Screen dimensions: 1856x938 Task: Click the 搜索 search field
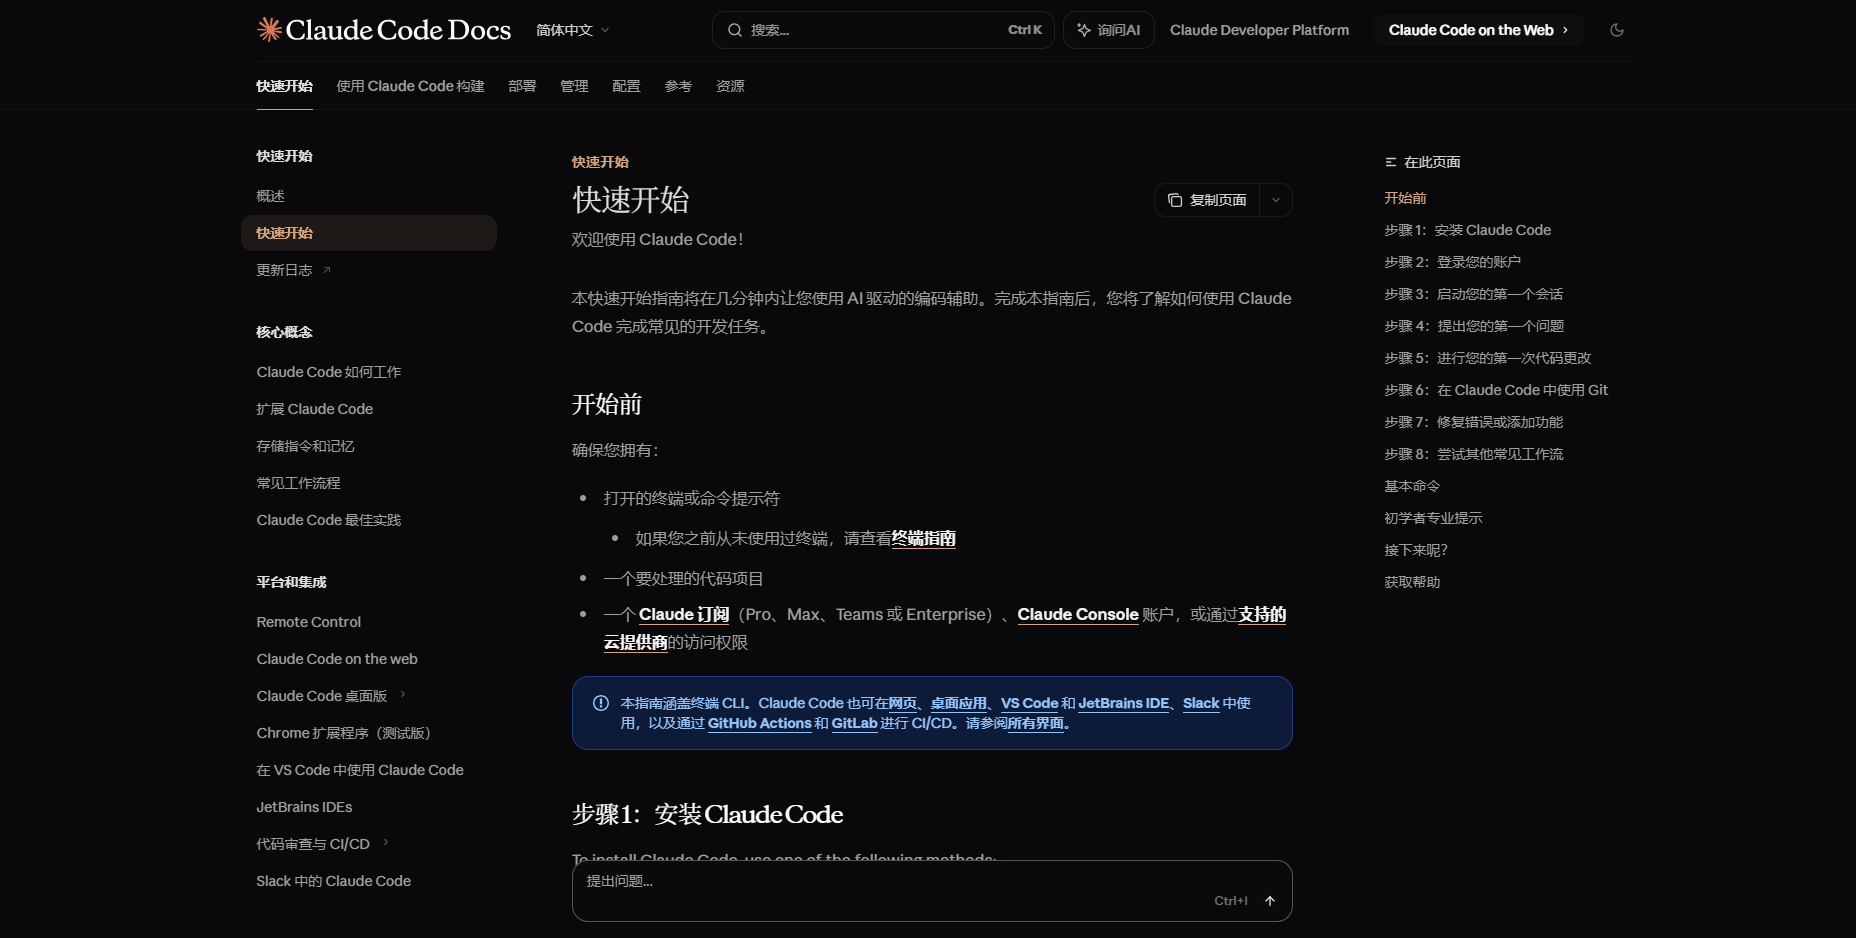click(x=883, y=30)
